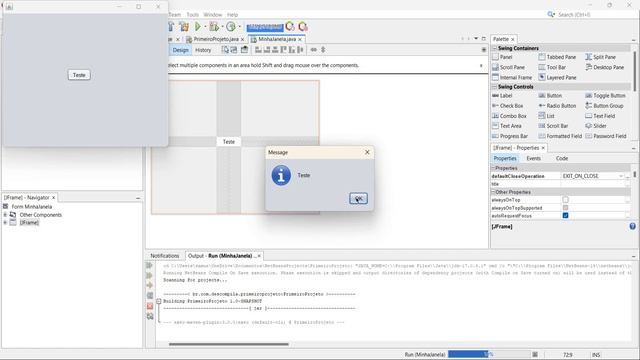Switch to the Notifications tab
The height and width of the screenshot is (360, 640).
[x=165, y=256]
